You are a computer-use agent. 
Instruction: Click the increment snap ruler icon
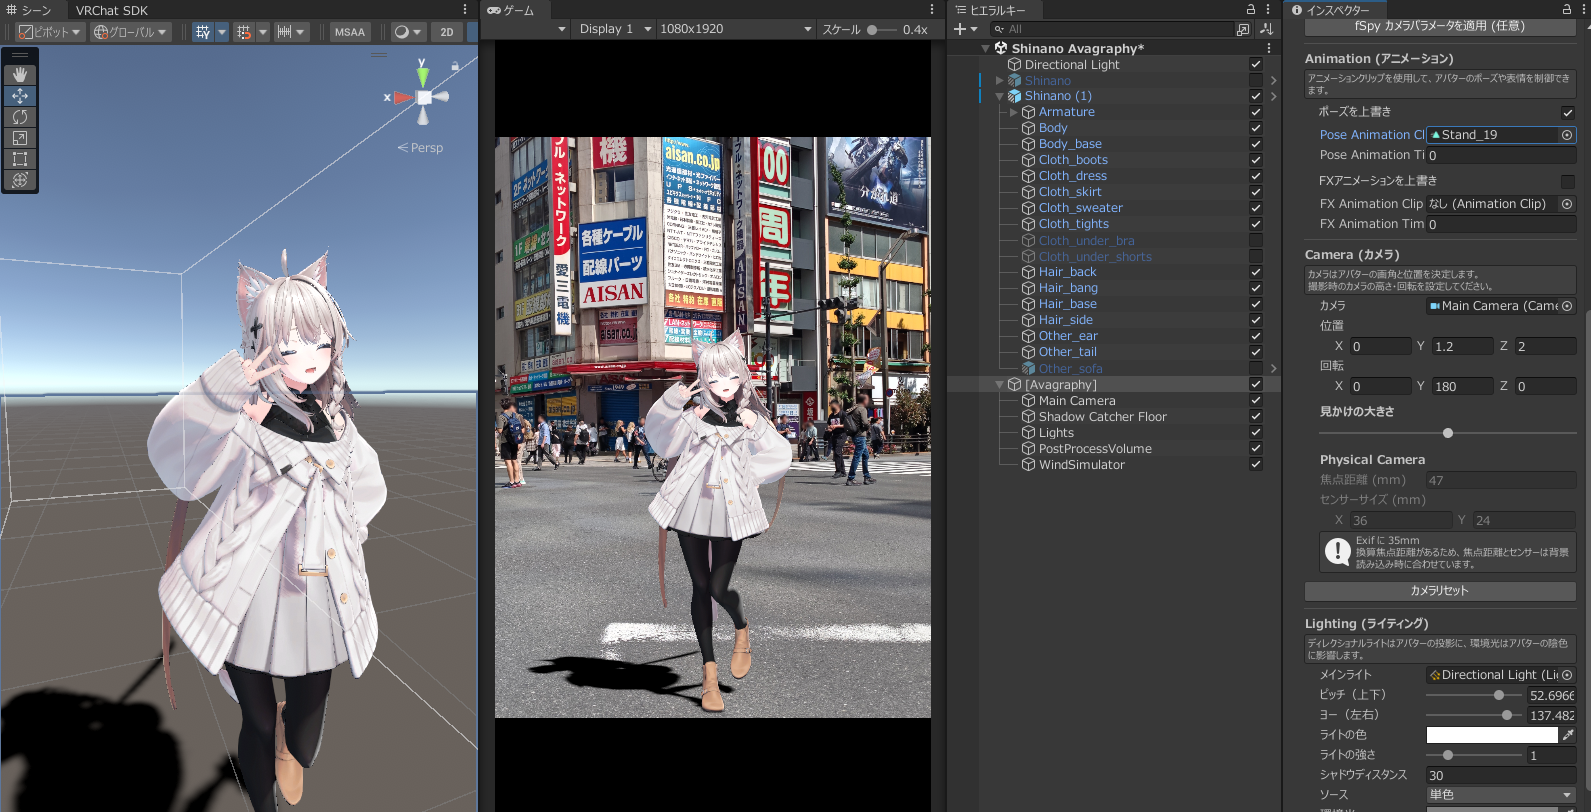(285, 32)
